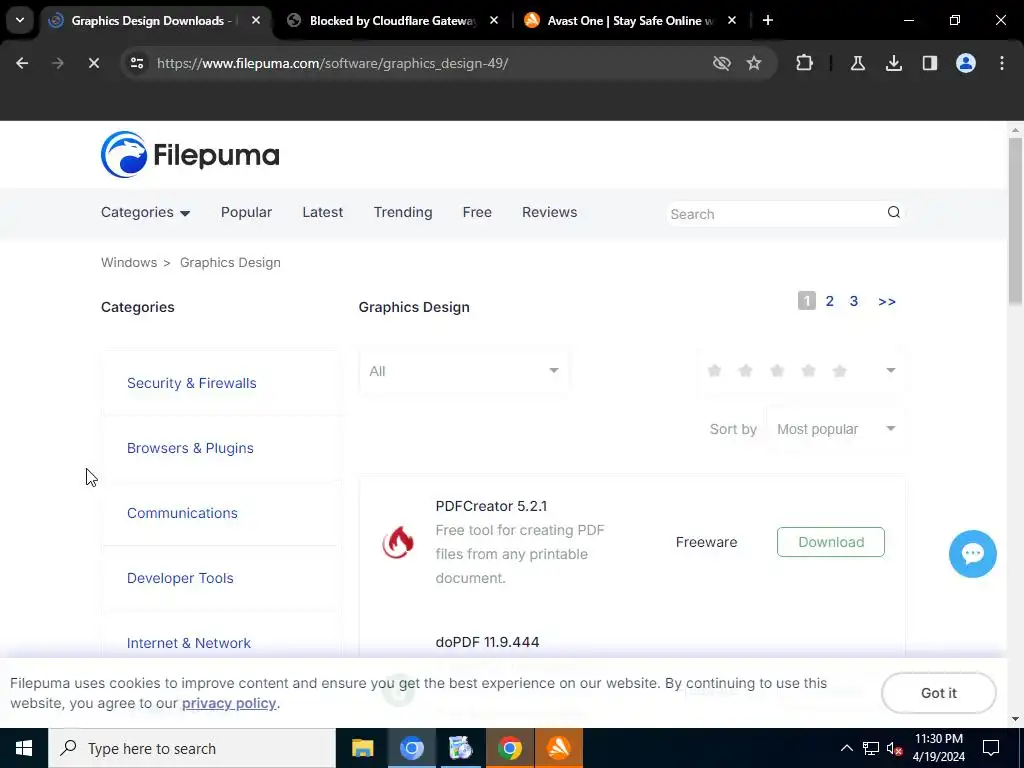Viewport: 1024px width, 768px height.
Task: Open Internet & Network category
Action: click(x=189, y=643)
